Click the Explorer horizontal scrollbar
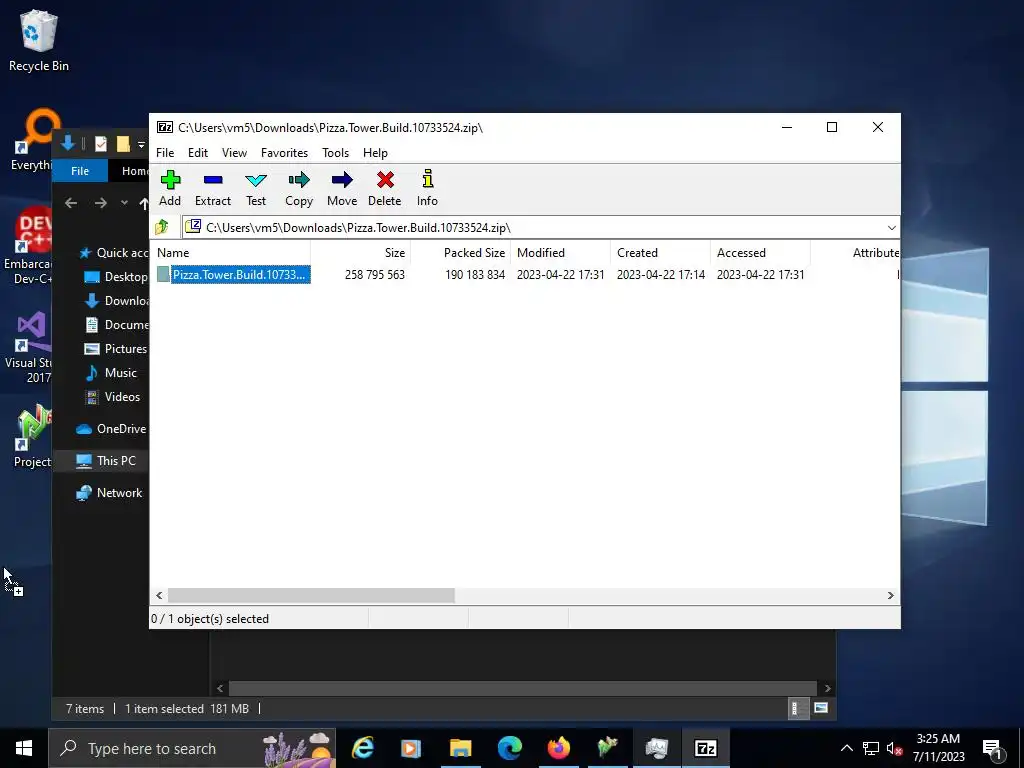This screenshot has height=768, width=1024. click(522, 688)
